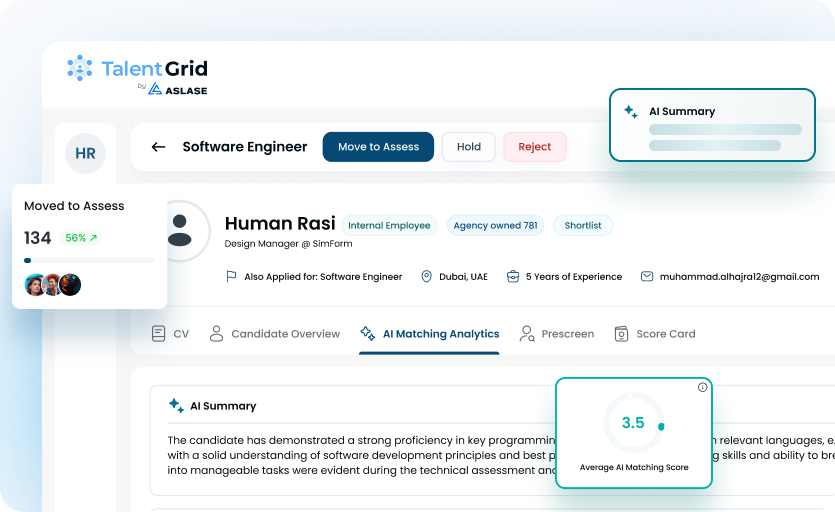Screen dimensions: 835x512
Task: Click the candidate profile avatar
Action: tap(180, 231)
